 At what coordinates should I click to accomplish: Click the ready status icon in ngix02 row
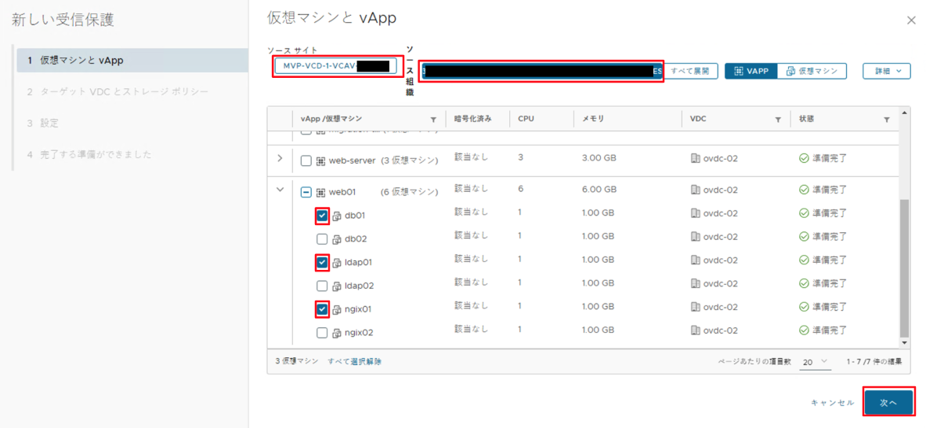803,329
